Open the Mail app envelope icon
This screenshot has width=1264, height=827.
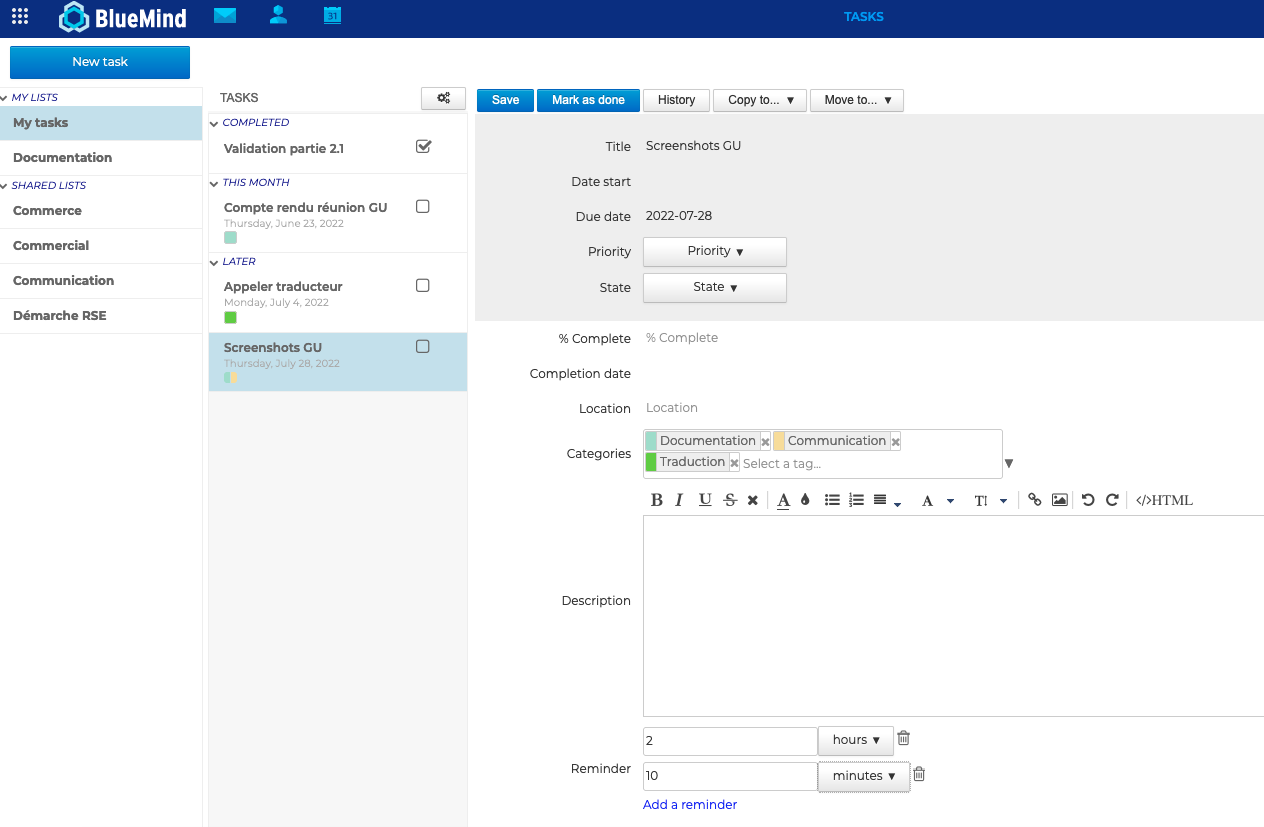pyautogui.click(x=225, y=15)
